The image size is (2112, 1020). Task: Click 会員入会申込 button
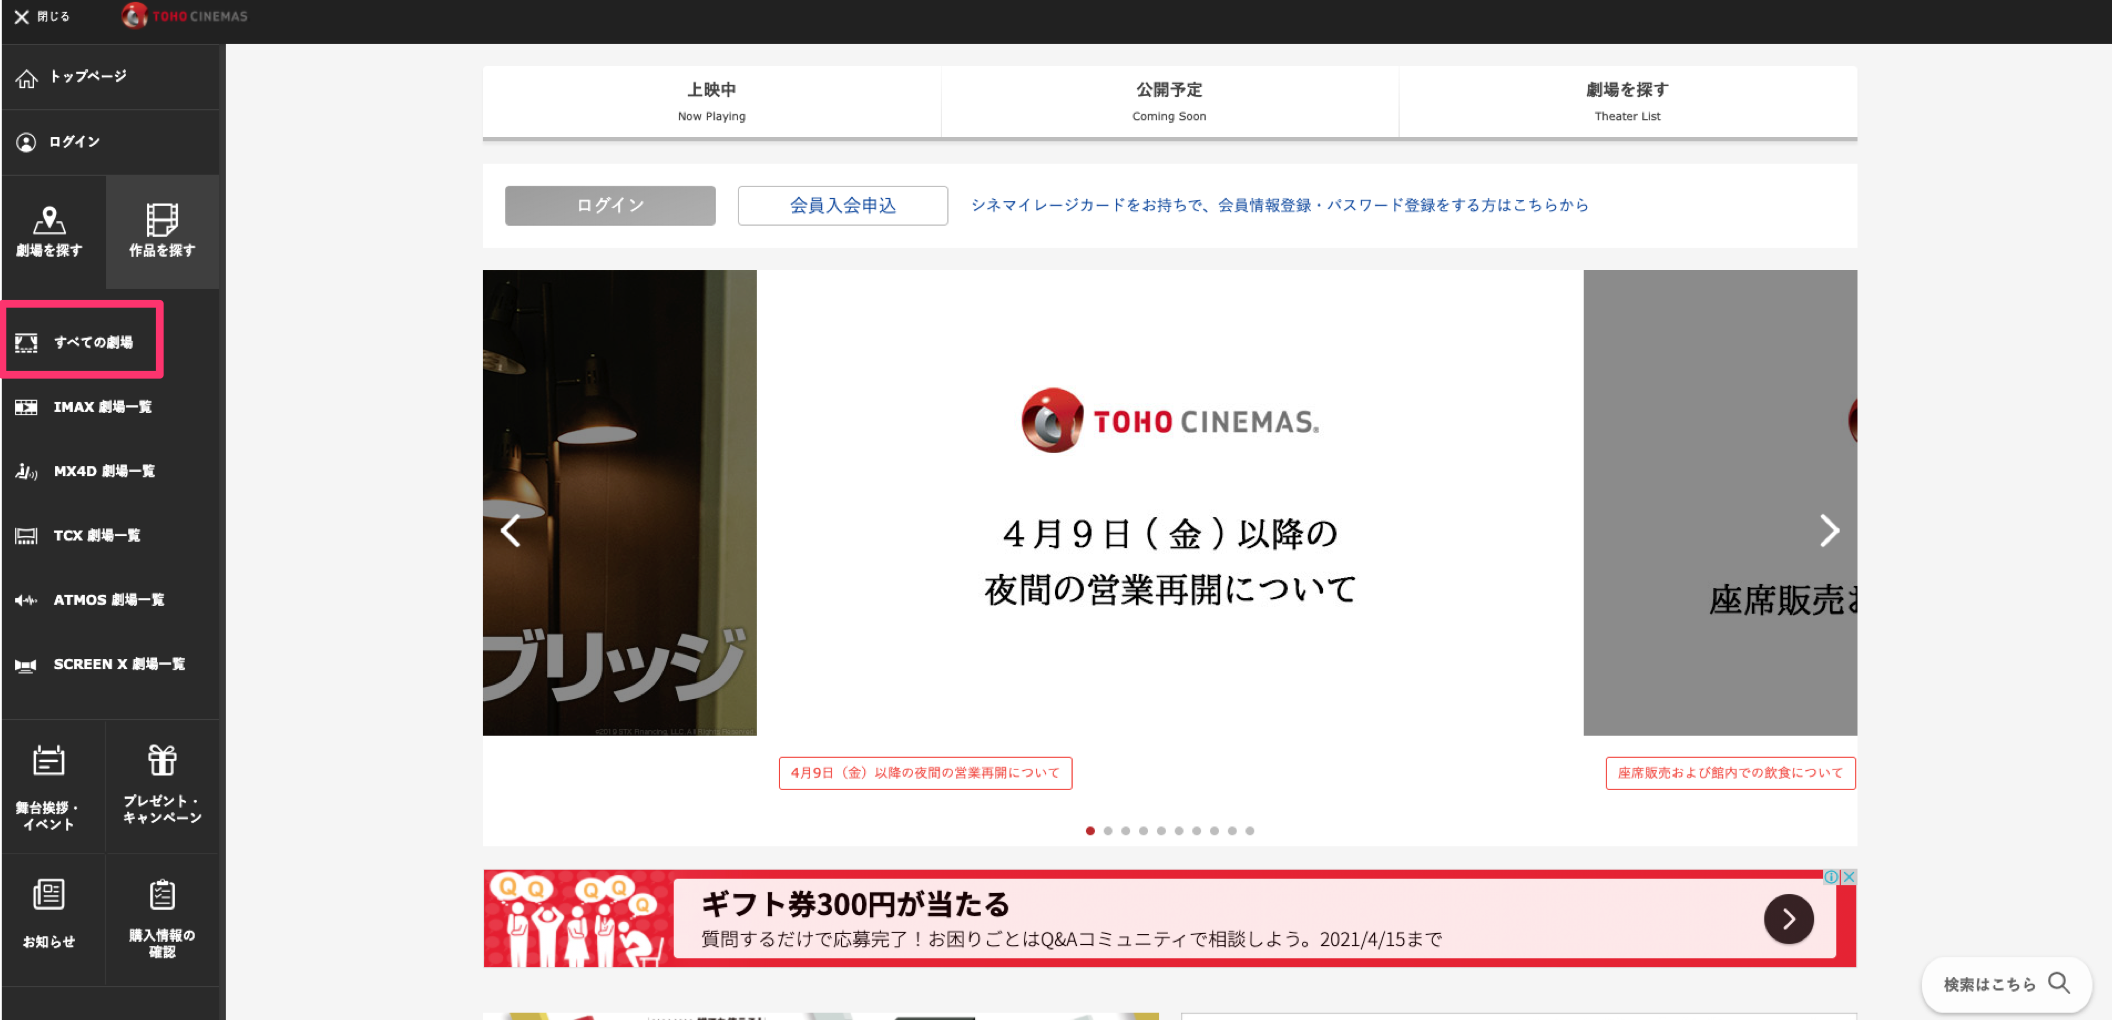[843, 205]
